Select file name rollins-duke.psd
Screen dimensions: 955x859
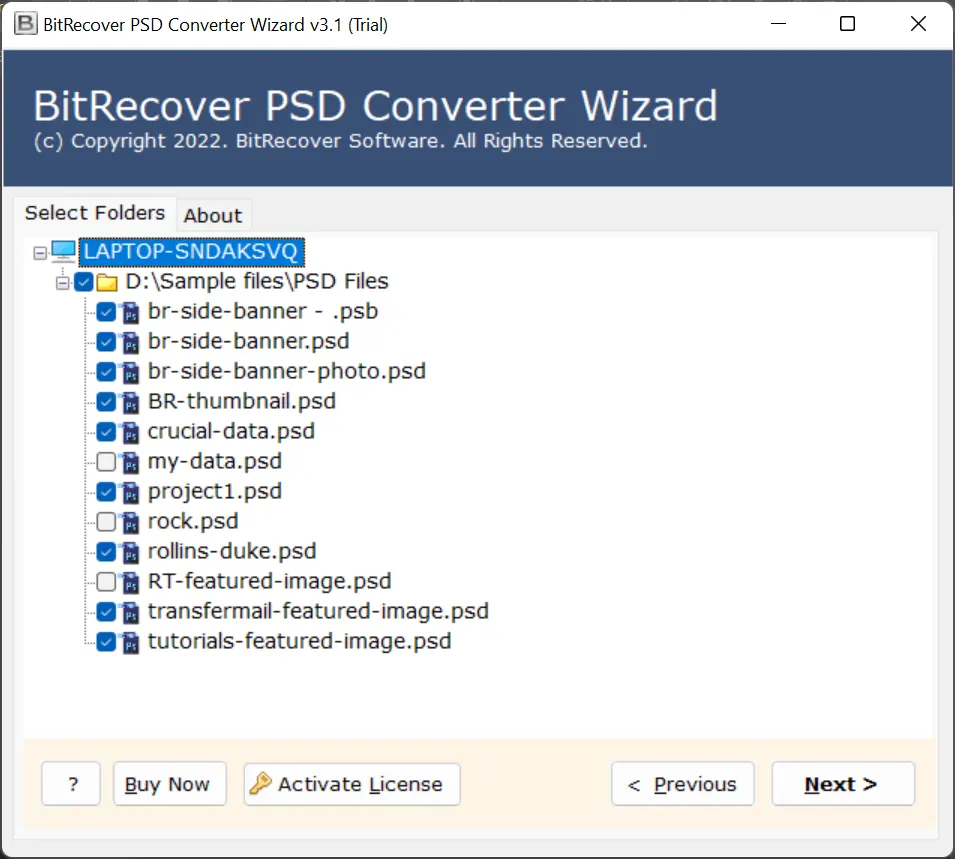tap(232, 551)
